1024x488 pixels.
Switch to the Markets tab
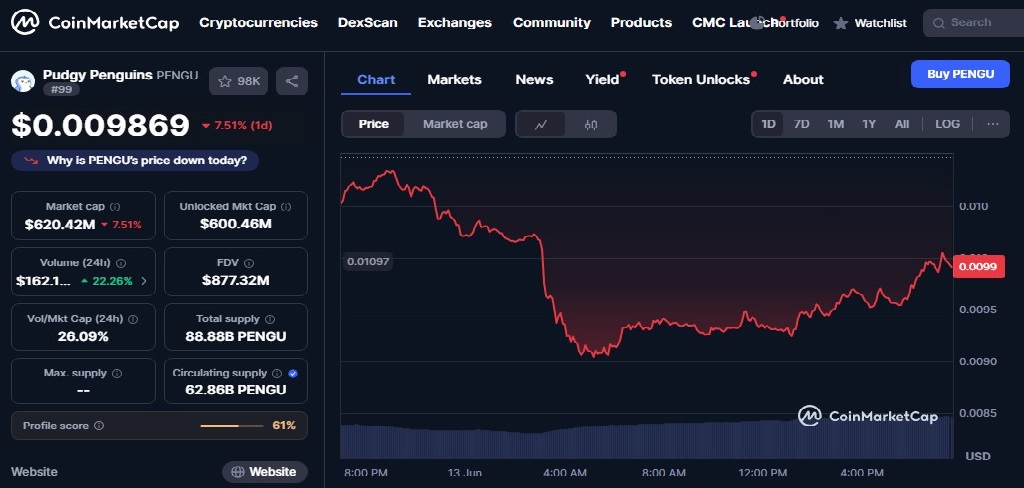455,80
